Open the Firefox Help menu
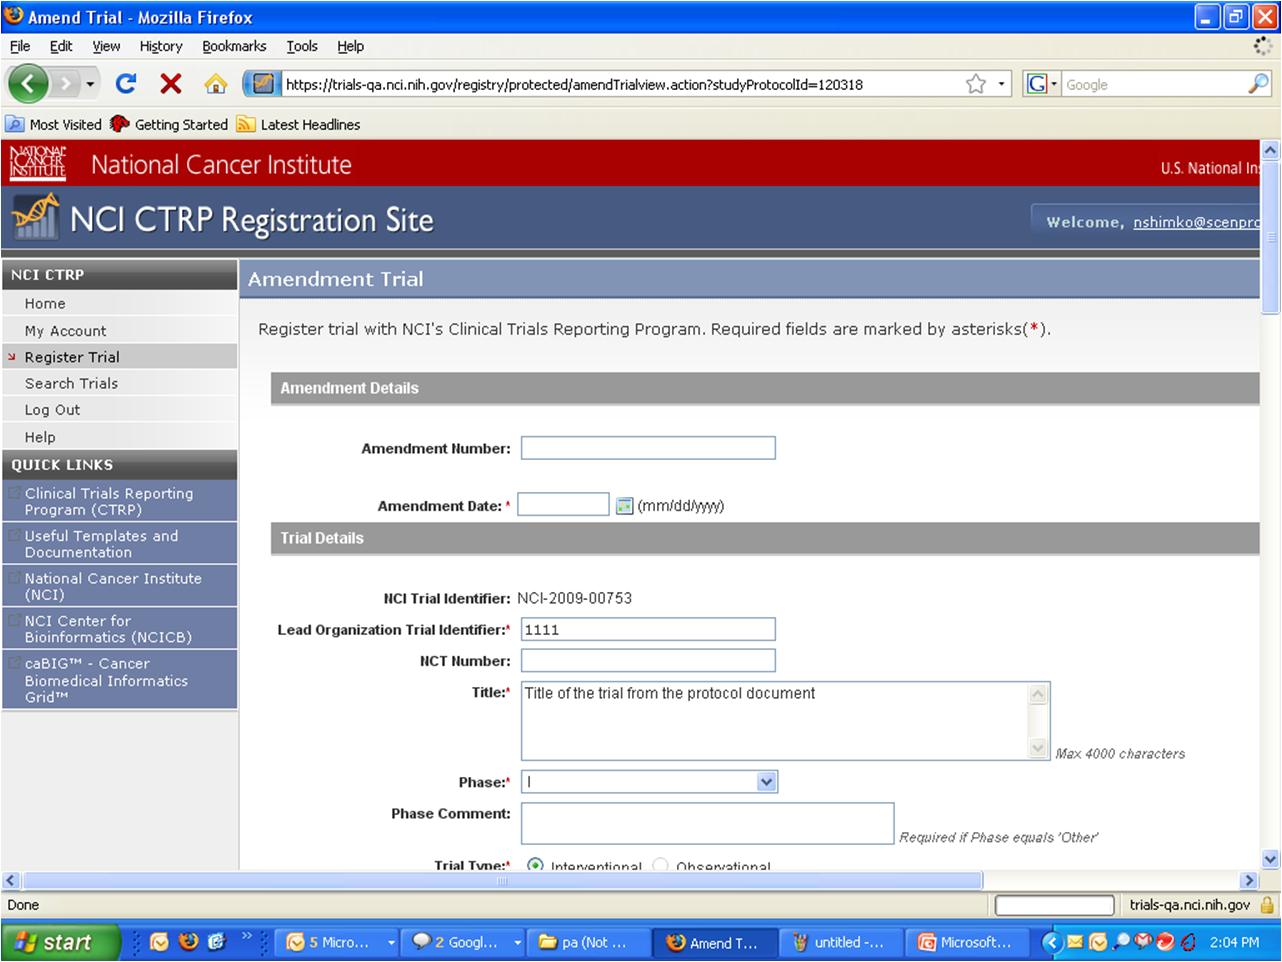The height and width of the screenshot is (962, 1282). click(x=350, y=46)
